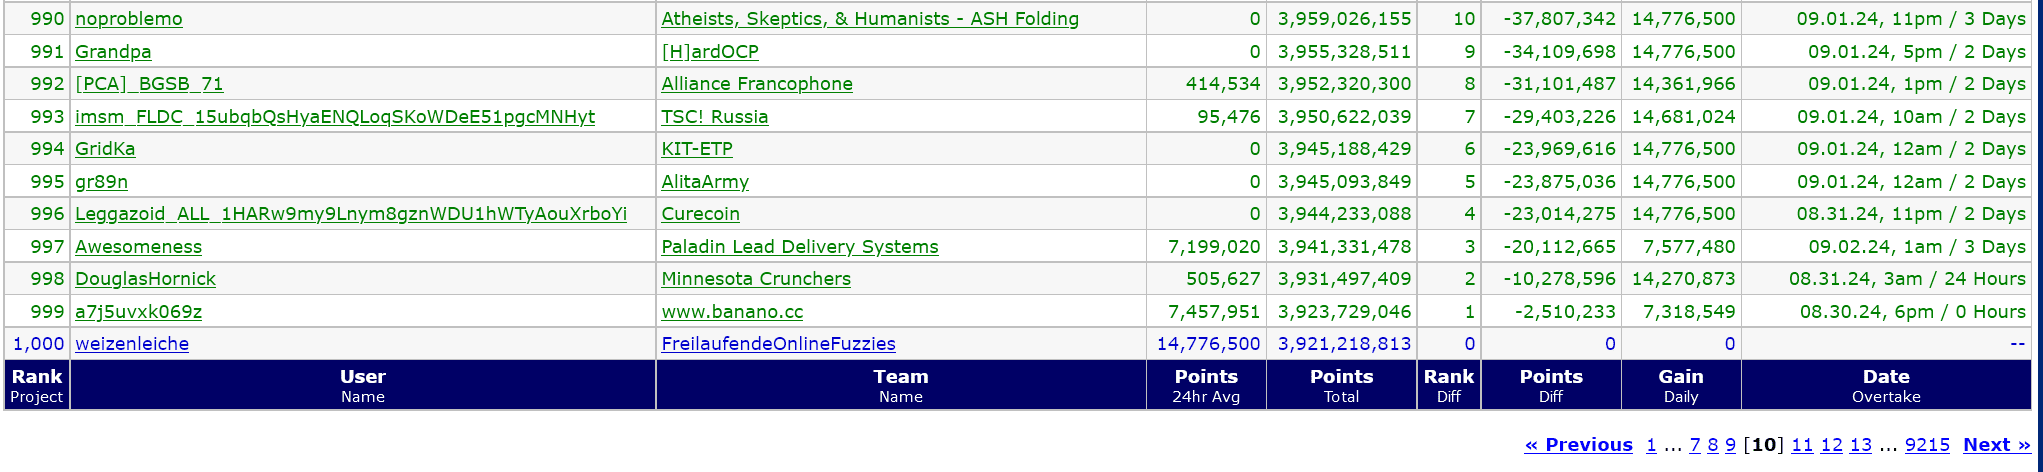
Task: Select the TSC! Russia team link
Action: (714, 117)
